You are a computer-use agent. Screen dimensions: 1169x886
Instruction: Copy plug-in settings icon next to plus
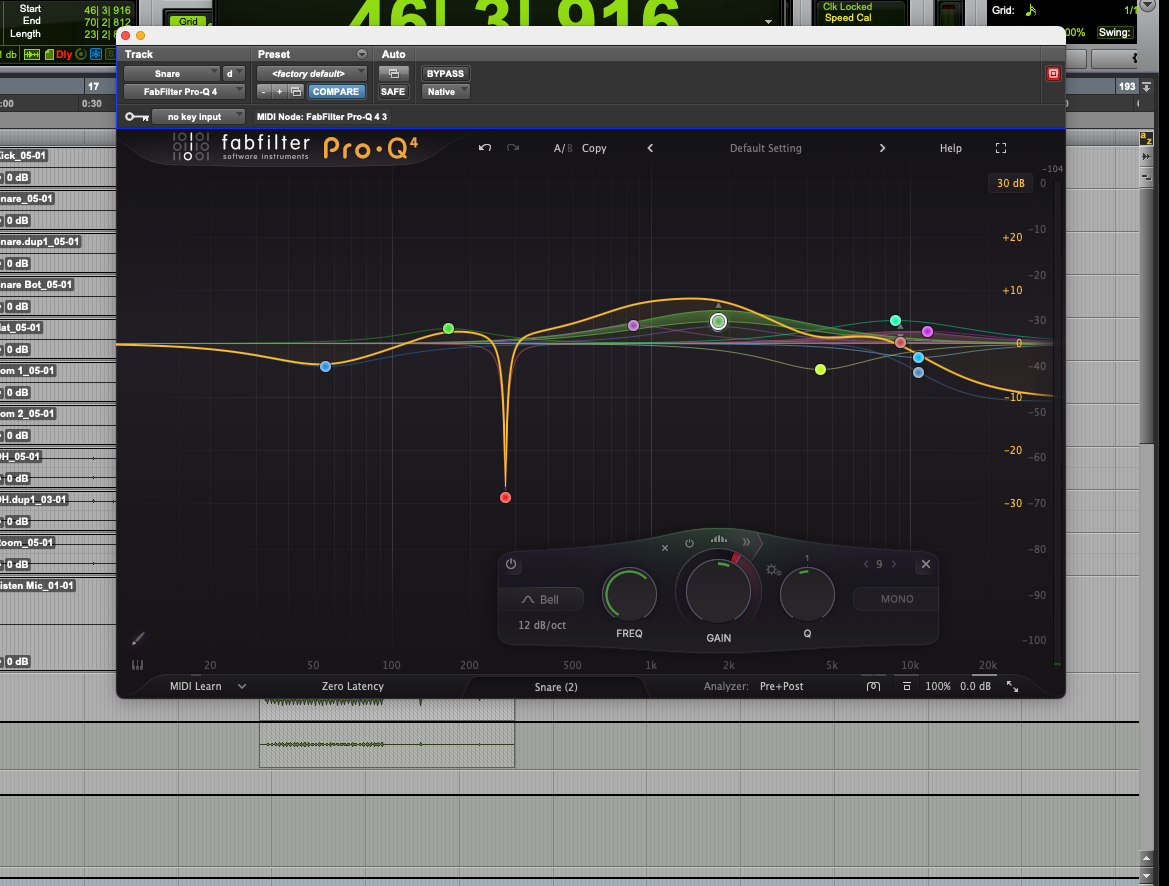[x=296, y=92]
